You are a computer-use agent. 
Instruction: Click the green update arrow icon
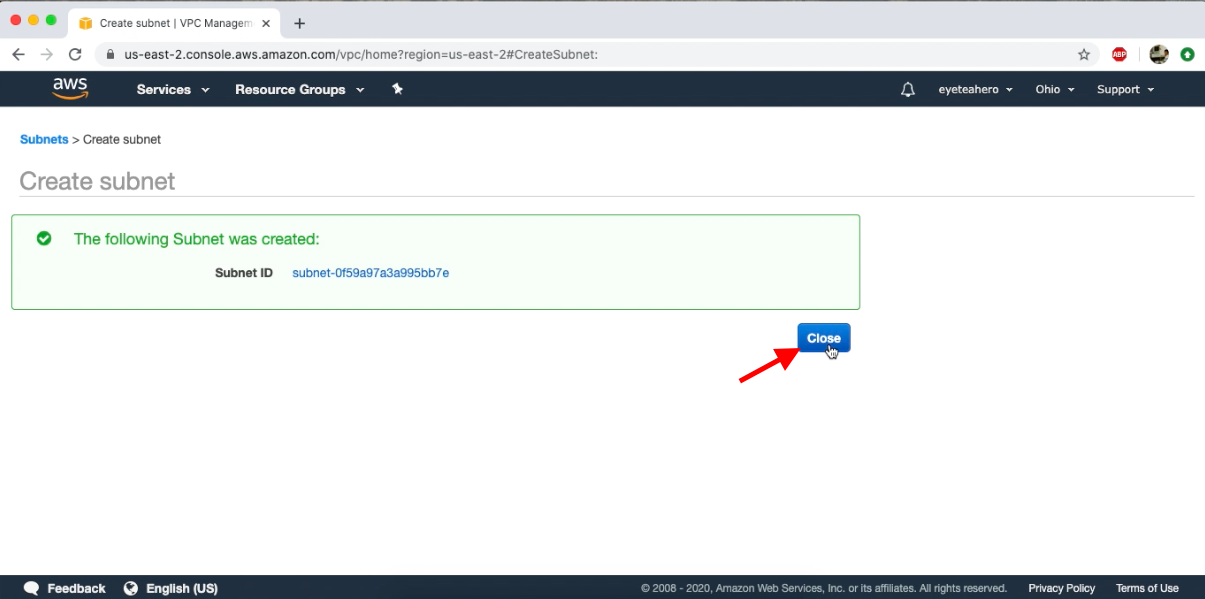[1187, 54]
